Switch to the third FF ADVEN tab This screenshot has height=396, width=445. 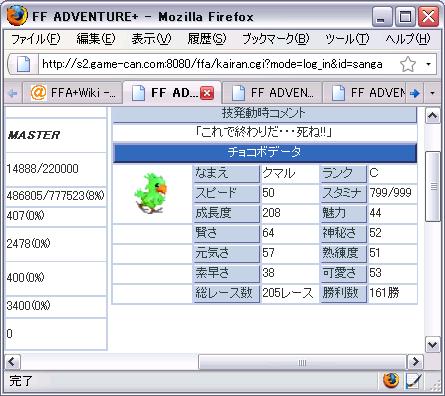tap(368, 93)
